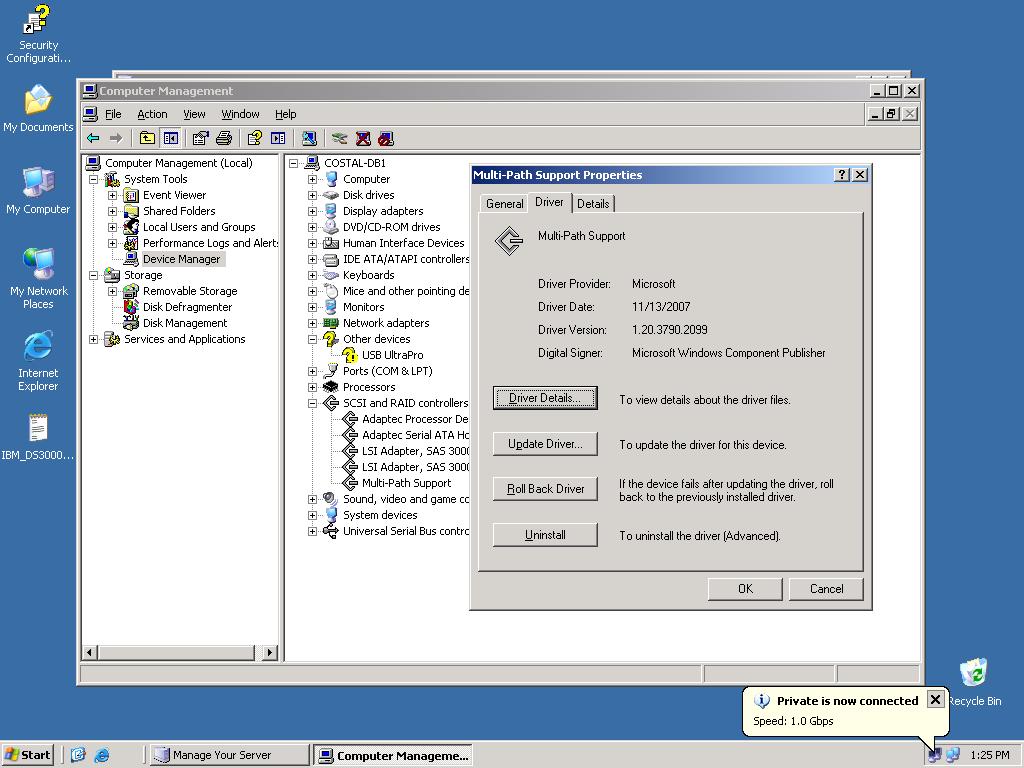Click the Print icon in the toolbar
The image size is (1024, 768).
tap(224, 138)
